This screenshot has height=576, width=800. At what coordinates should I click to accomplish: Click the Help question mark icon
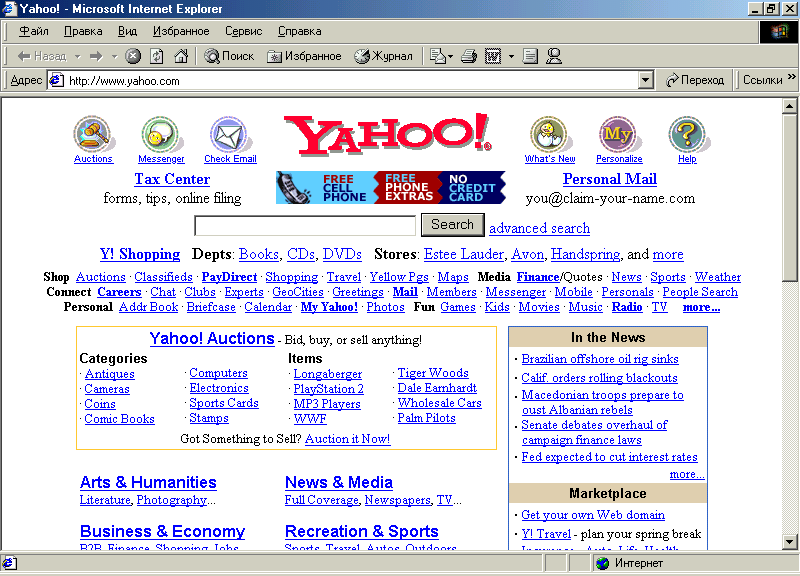[x=687, y=134]
